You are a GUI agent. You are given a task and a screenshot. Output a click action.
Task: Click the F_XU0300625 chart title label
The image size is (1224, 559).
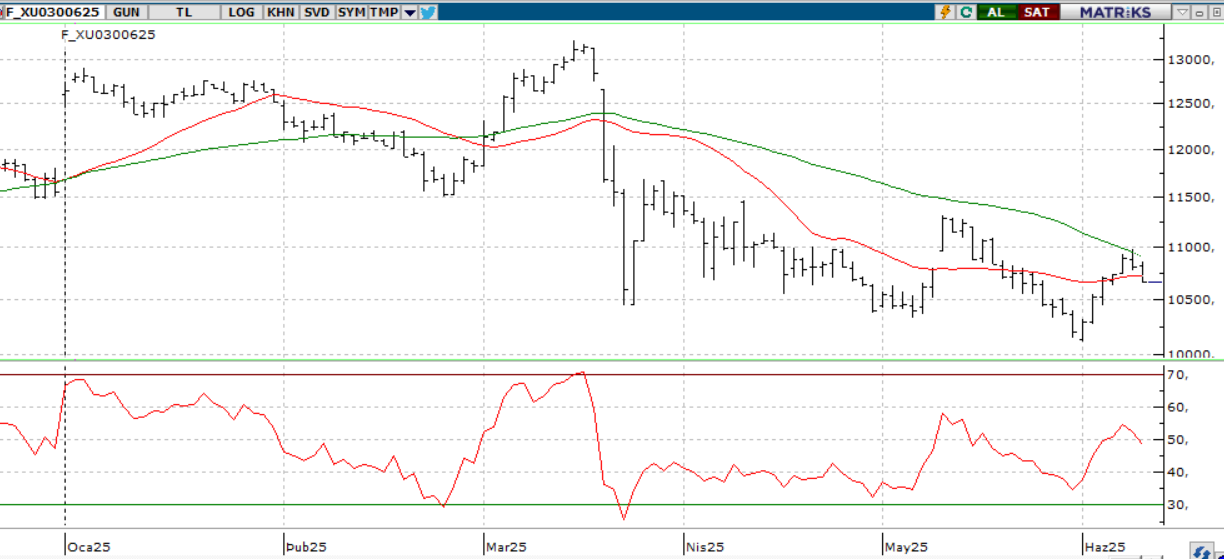108,34
